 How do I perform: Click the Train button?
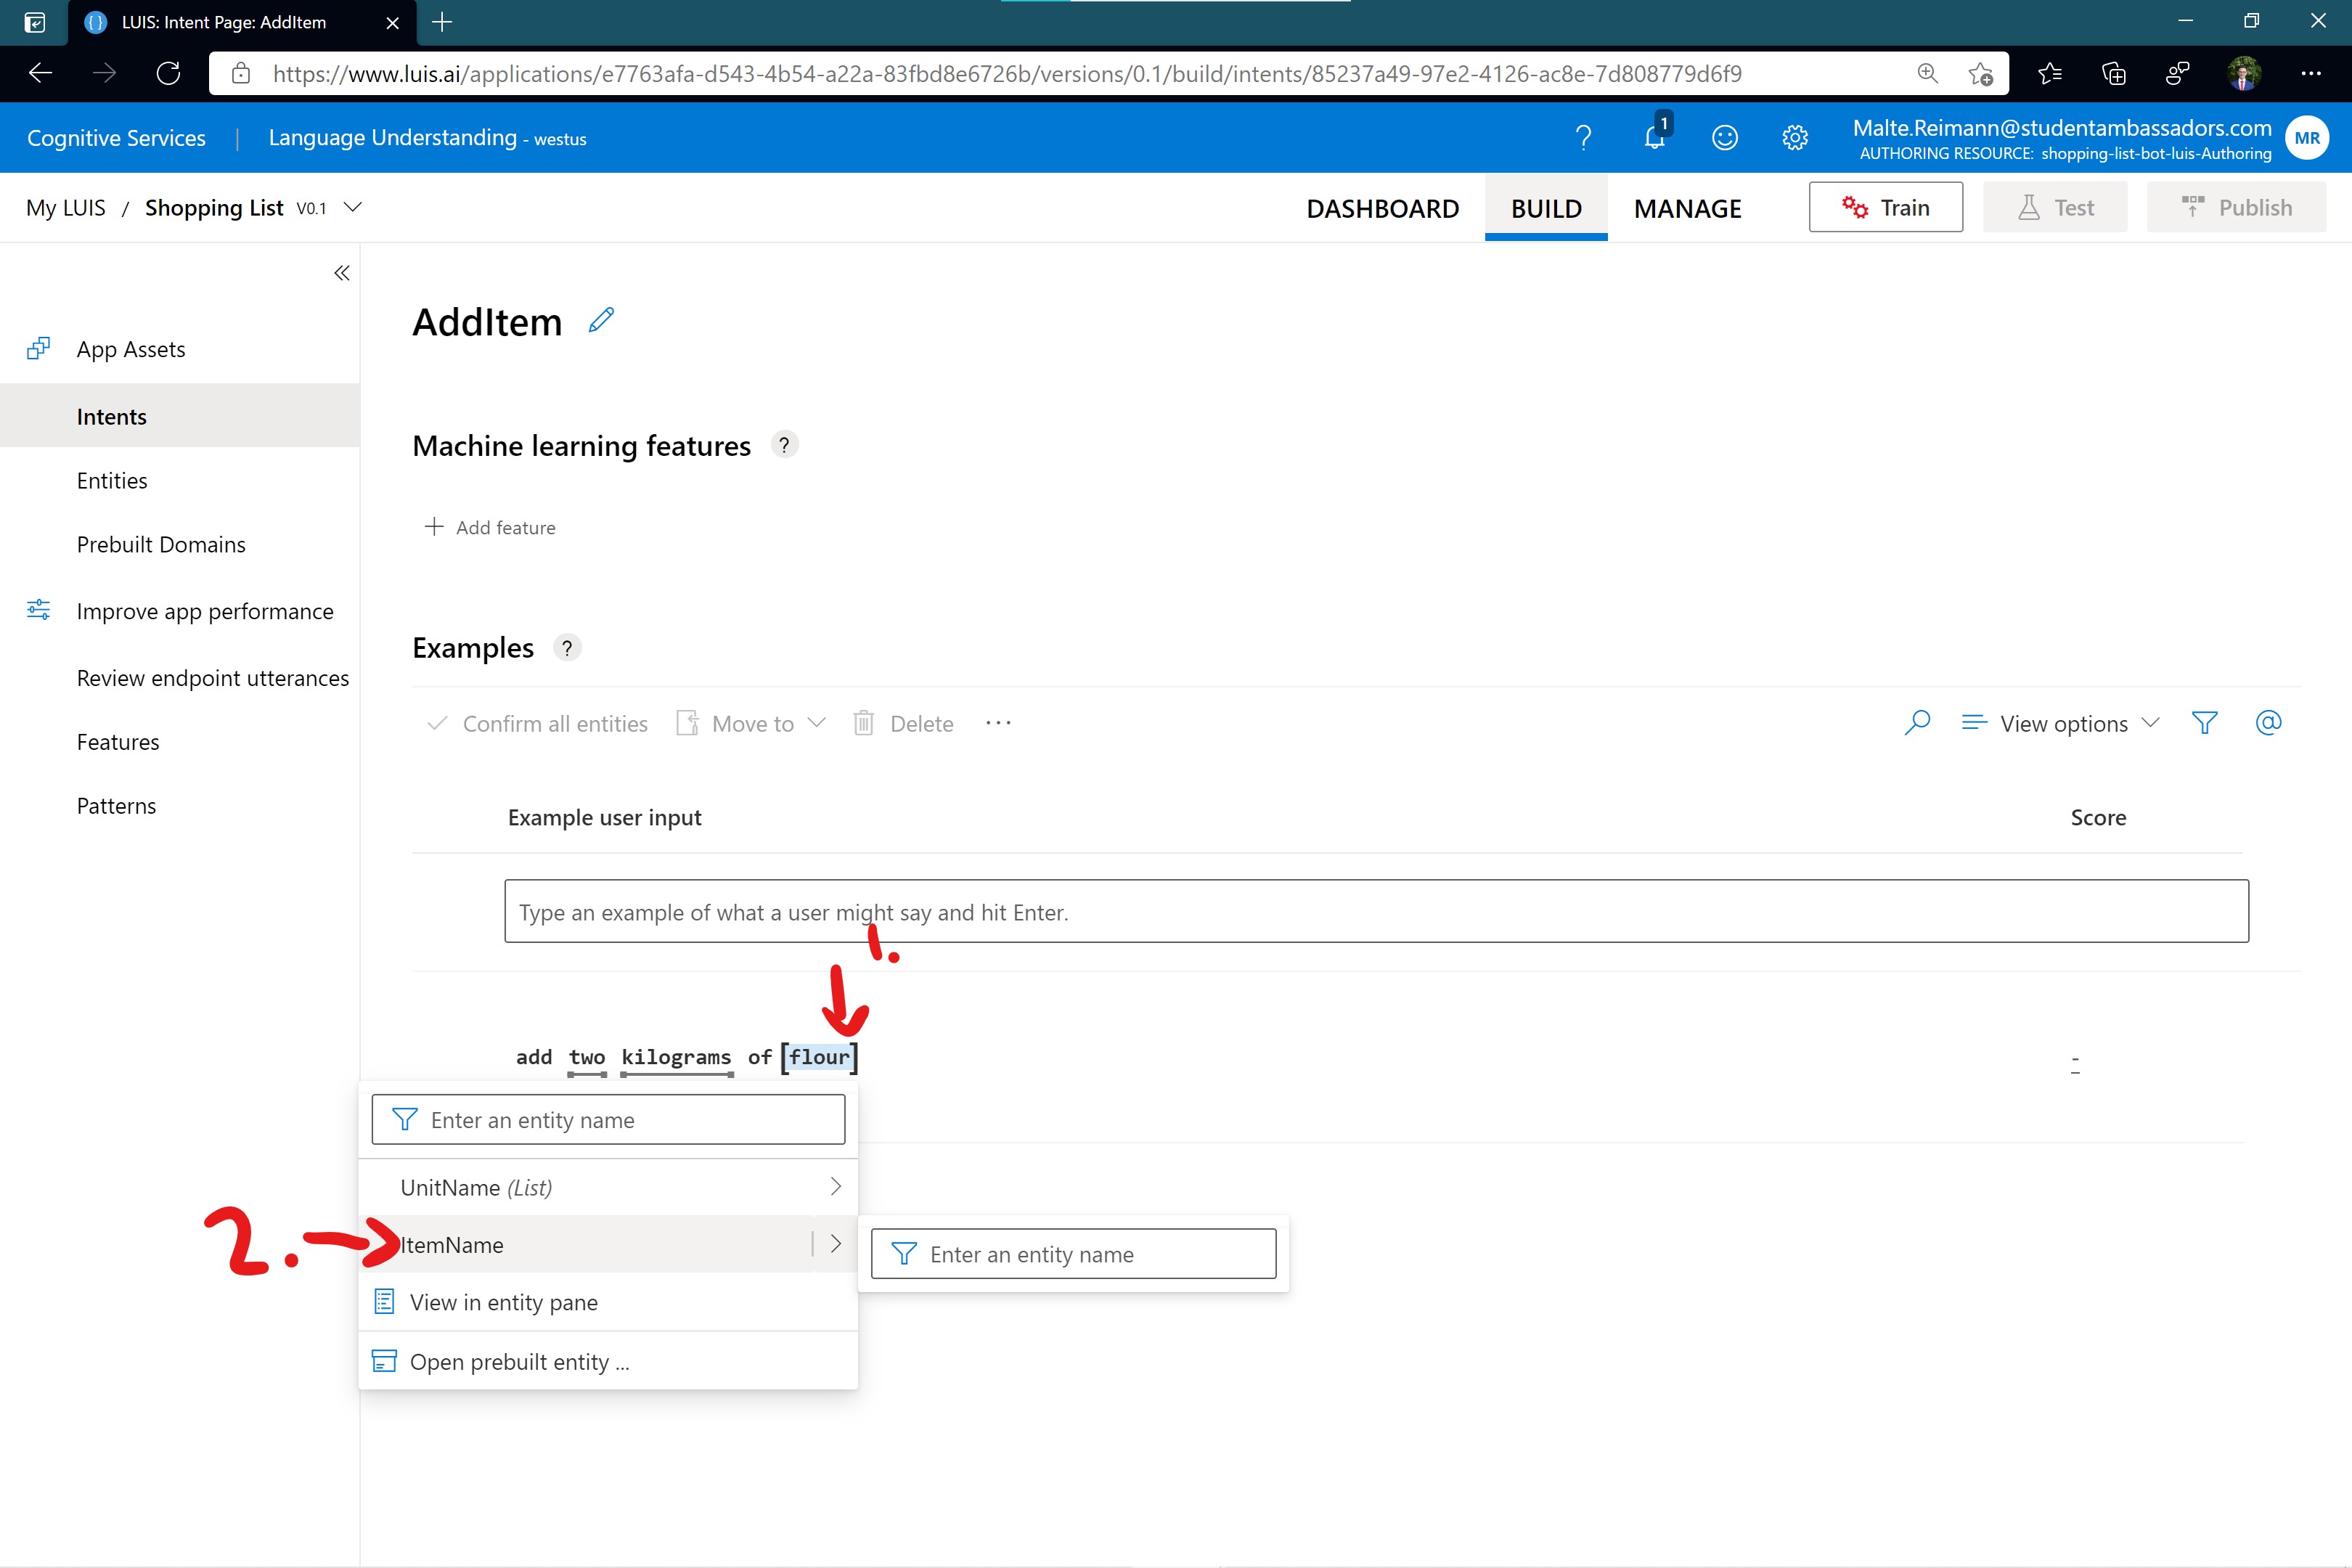1885,207
